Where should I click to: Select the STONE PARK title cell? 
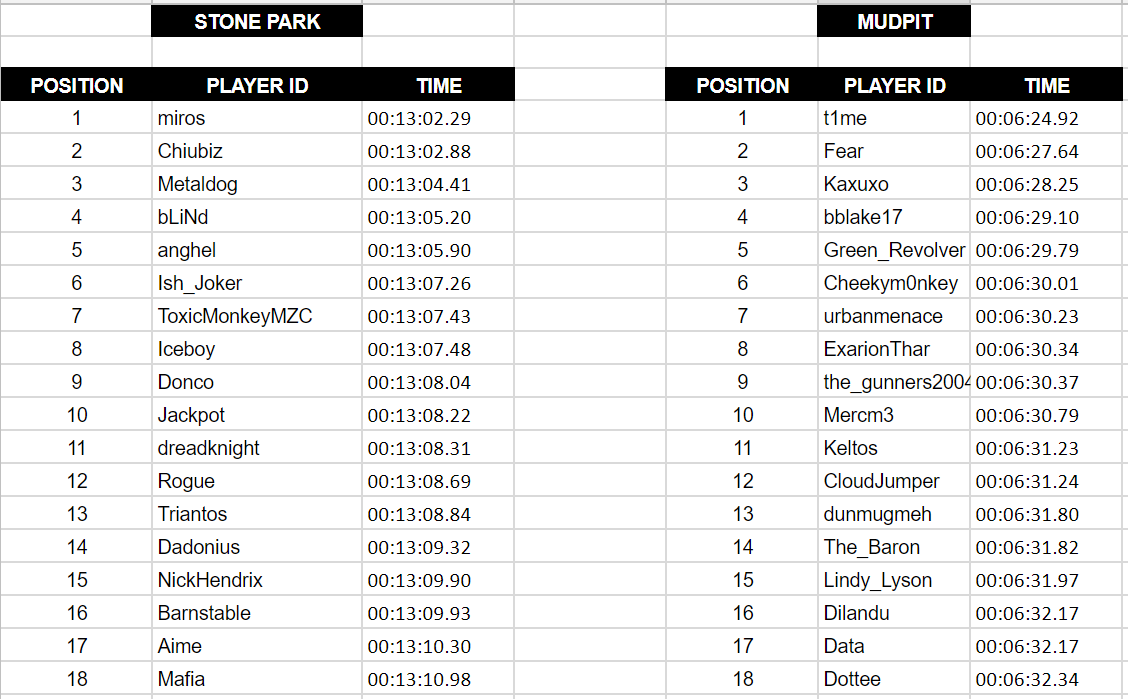[x=257, y=21]
